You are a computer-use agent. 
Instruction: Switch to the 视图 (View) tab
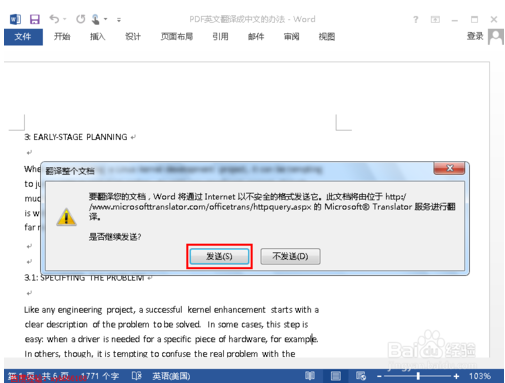tap(327, 36)
